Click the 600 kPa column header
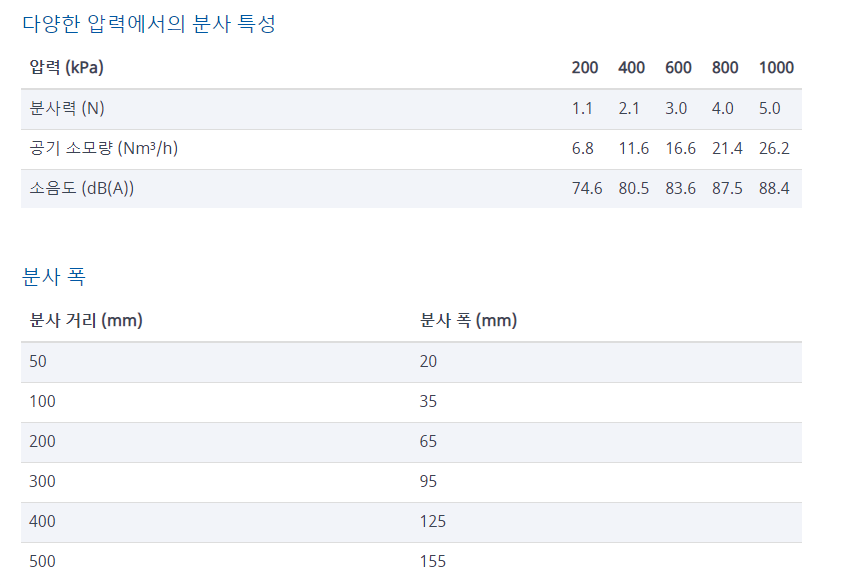Image resolution: width=843 pixels, height=585 pixels. click(x=678, y=68)
